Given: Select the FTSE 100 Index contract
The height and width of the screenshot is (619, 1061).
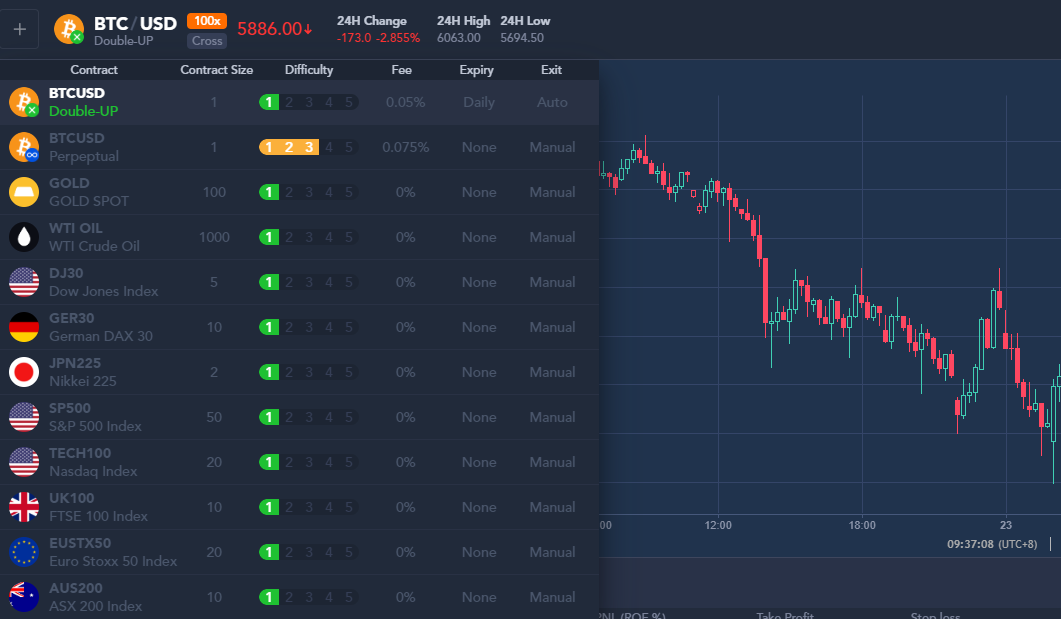Looking at the screenshot, I should click(x=299, y=507).
